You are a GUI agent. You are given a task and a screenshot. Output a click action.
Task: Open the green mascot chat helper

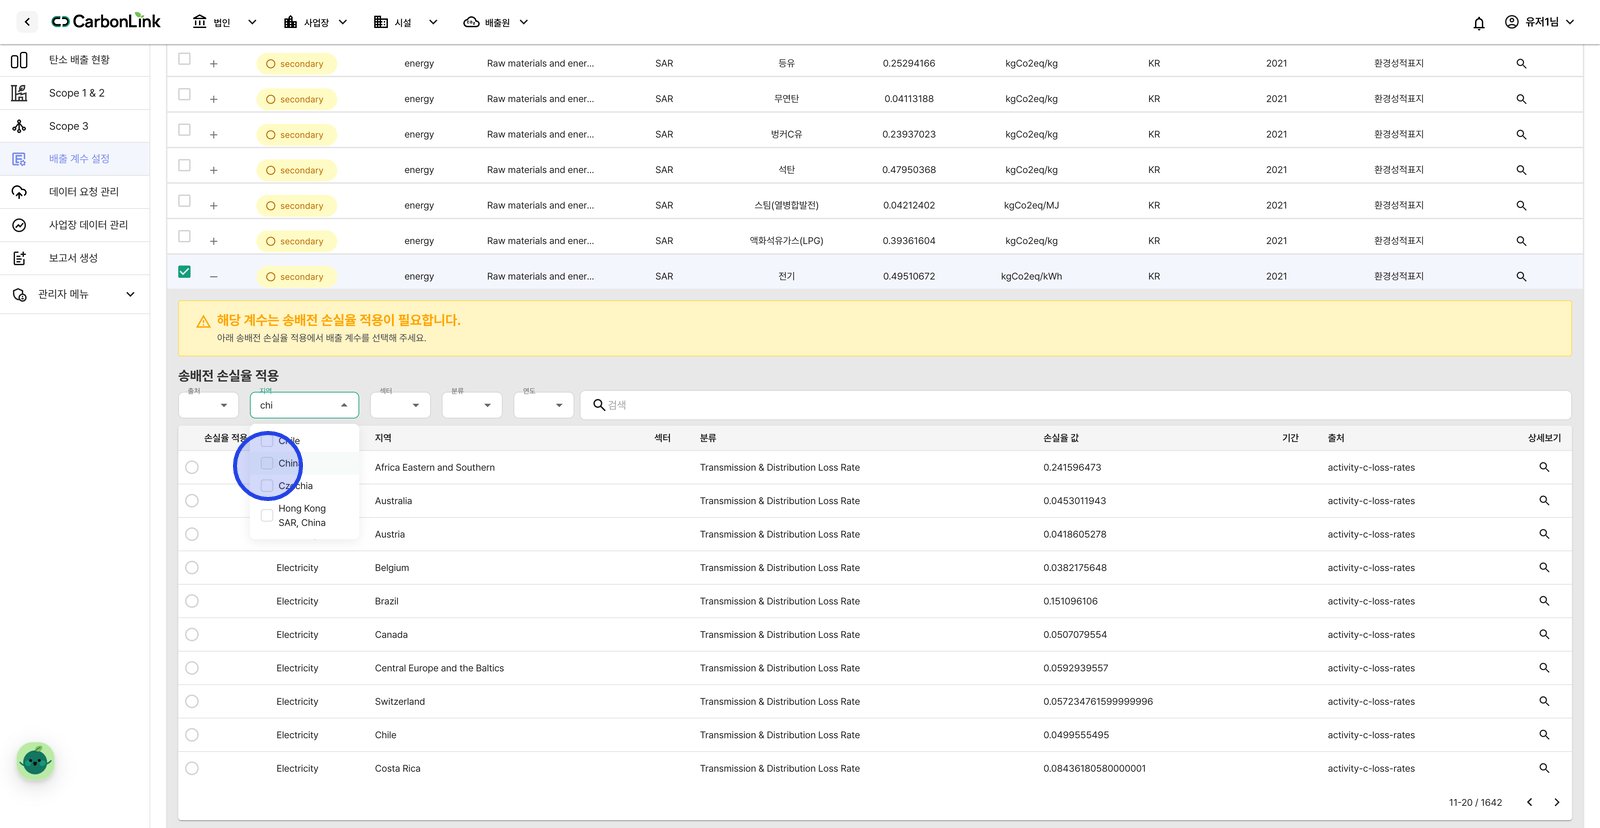point(36,762)
